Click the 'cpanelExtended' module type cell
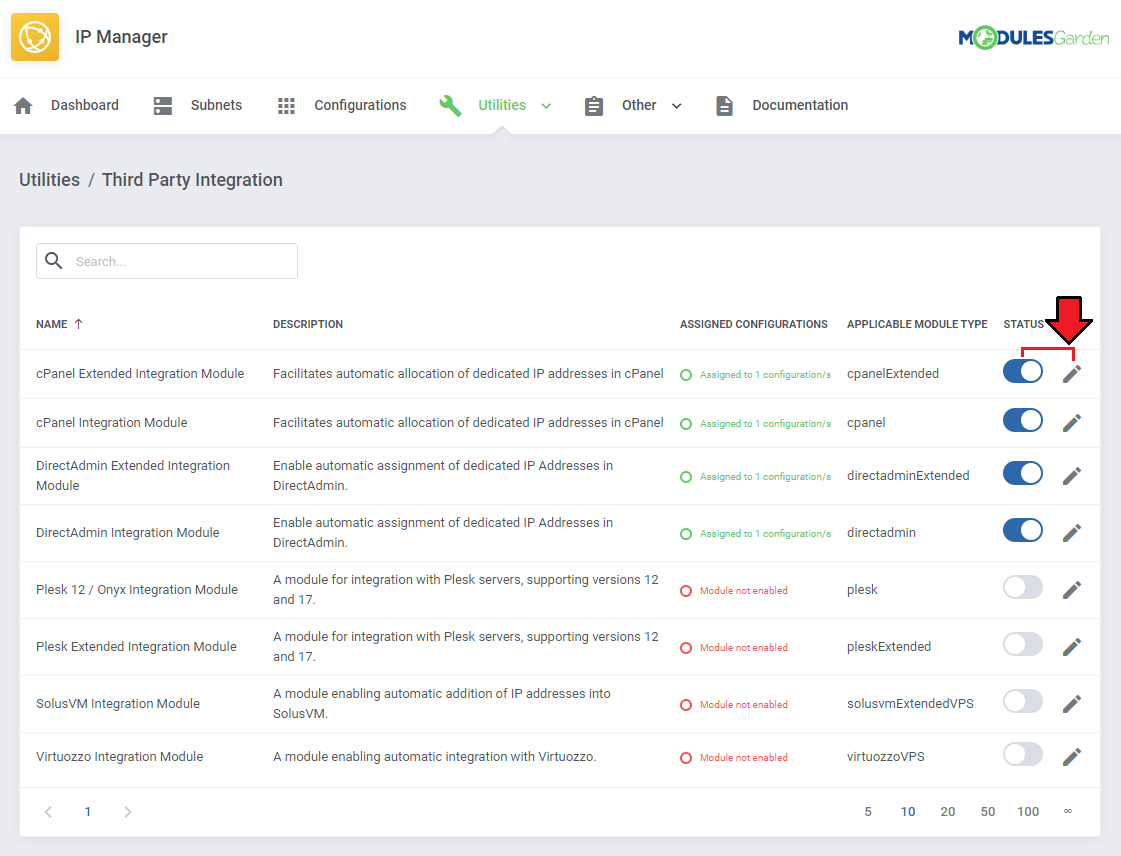The height and width of the screenshot is (856, 1121). pos(893,373)
